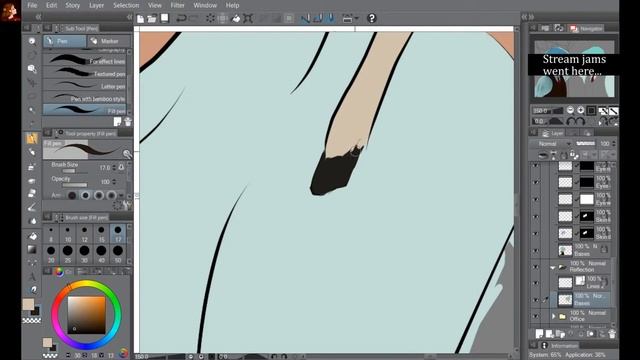The image size is (640, 360).
Task: Click the Scale/Transform icon in top toolbar
Action: click(248, 18)
